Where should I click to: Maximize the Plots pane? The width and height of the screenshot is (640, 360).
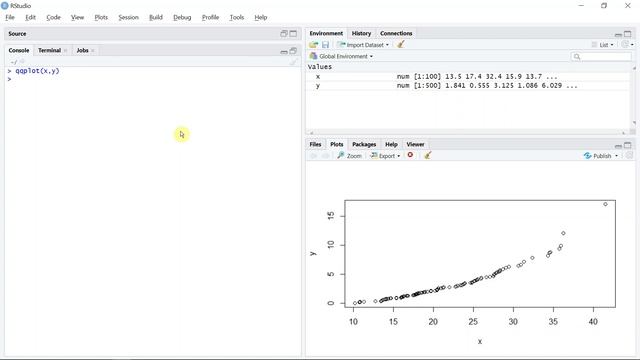pyautogui.click(x=627, y=145)
